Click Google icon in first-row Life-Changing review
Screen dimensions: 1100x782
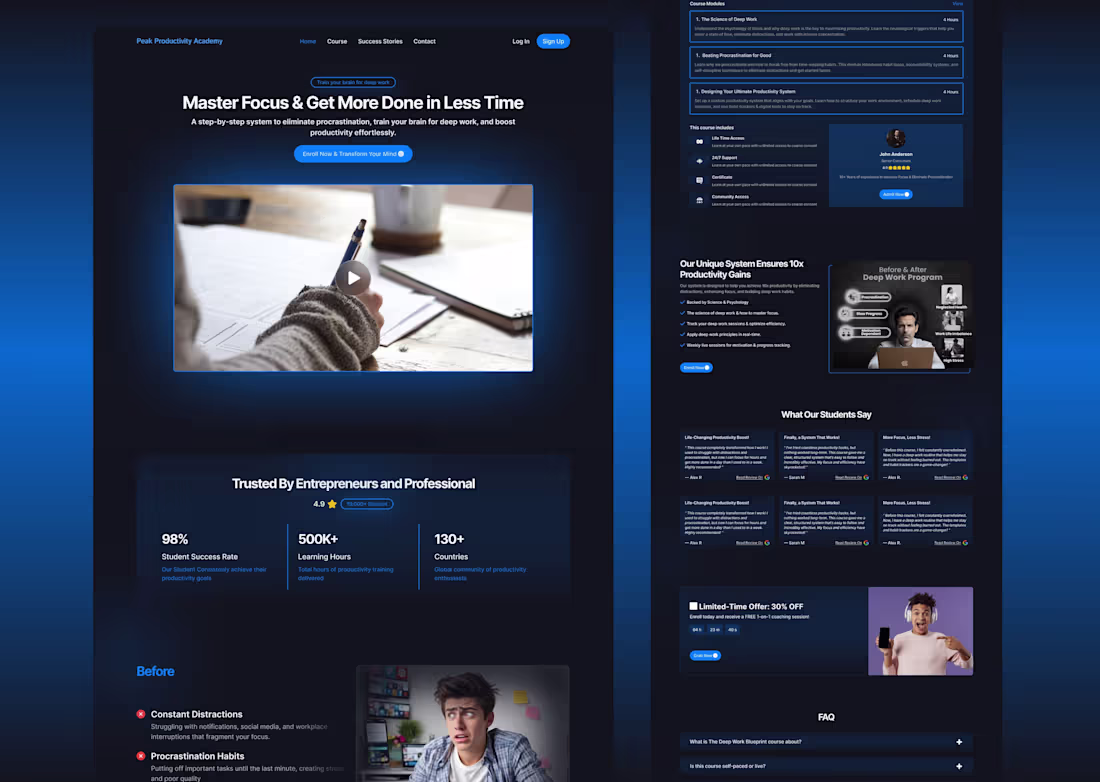pos(767,477)
